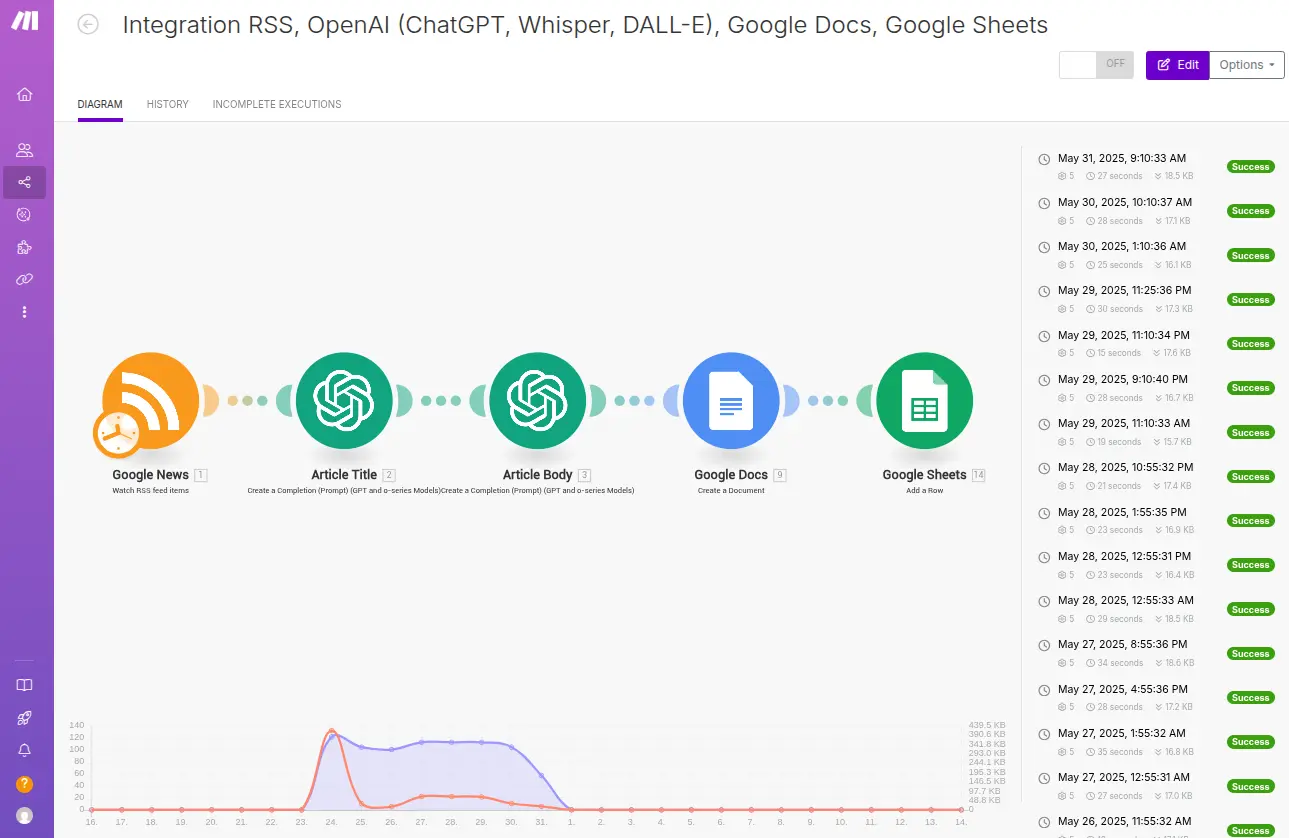Viewport: 1289px width, 838px height.
Task: Go back using the arrow icon
Action: tap(88, 25)
